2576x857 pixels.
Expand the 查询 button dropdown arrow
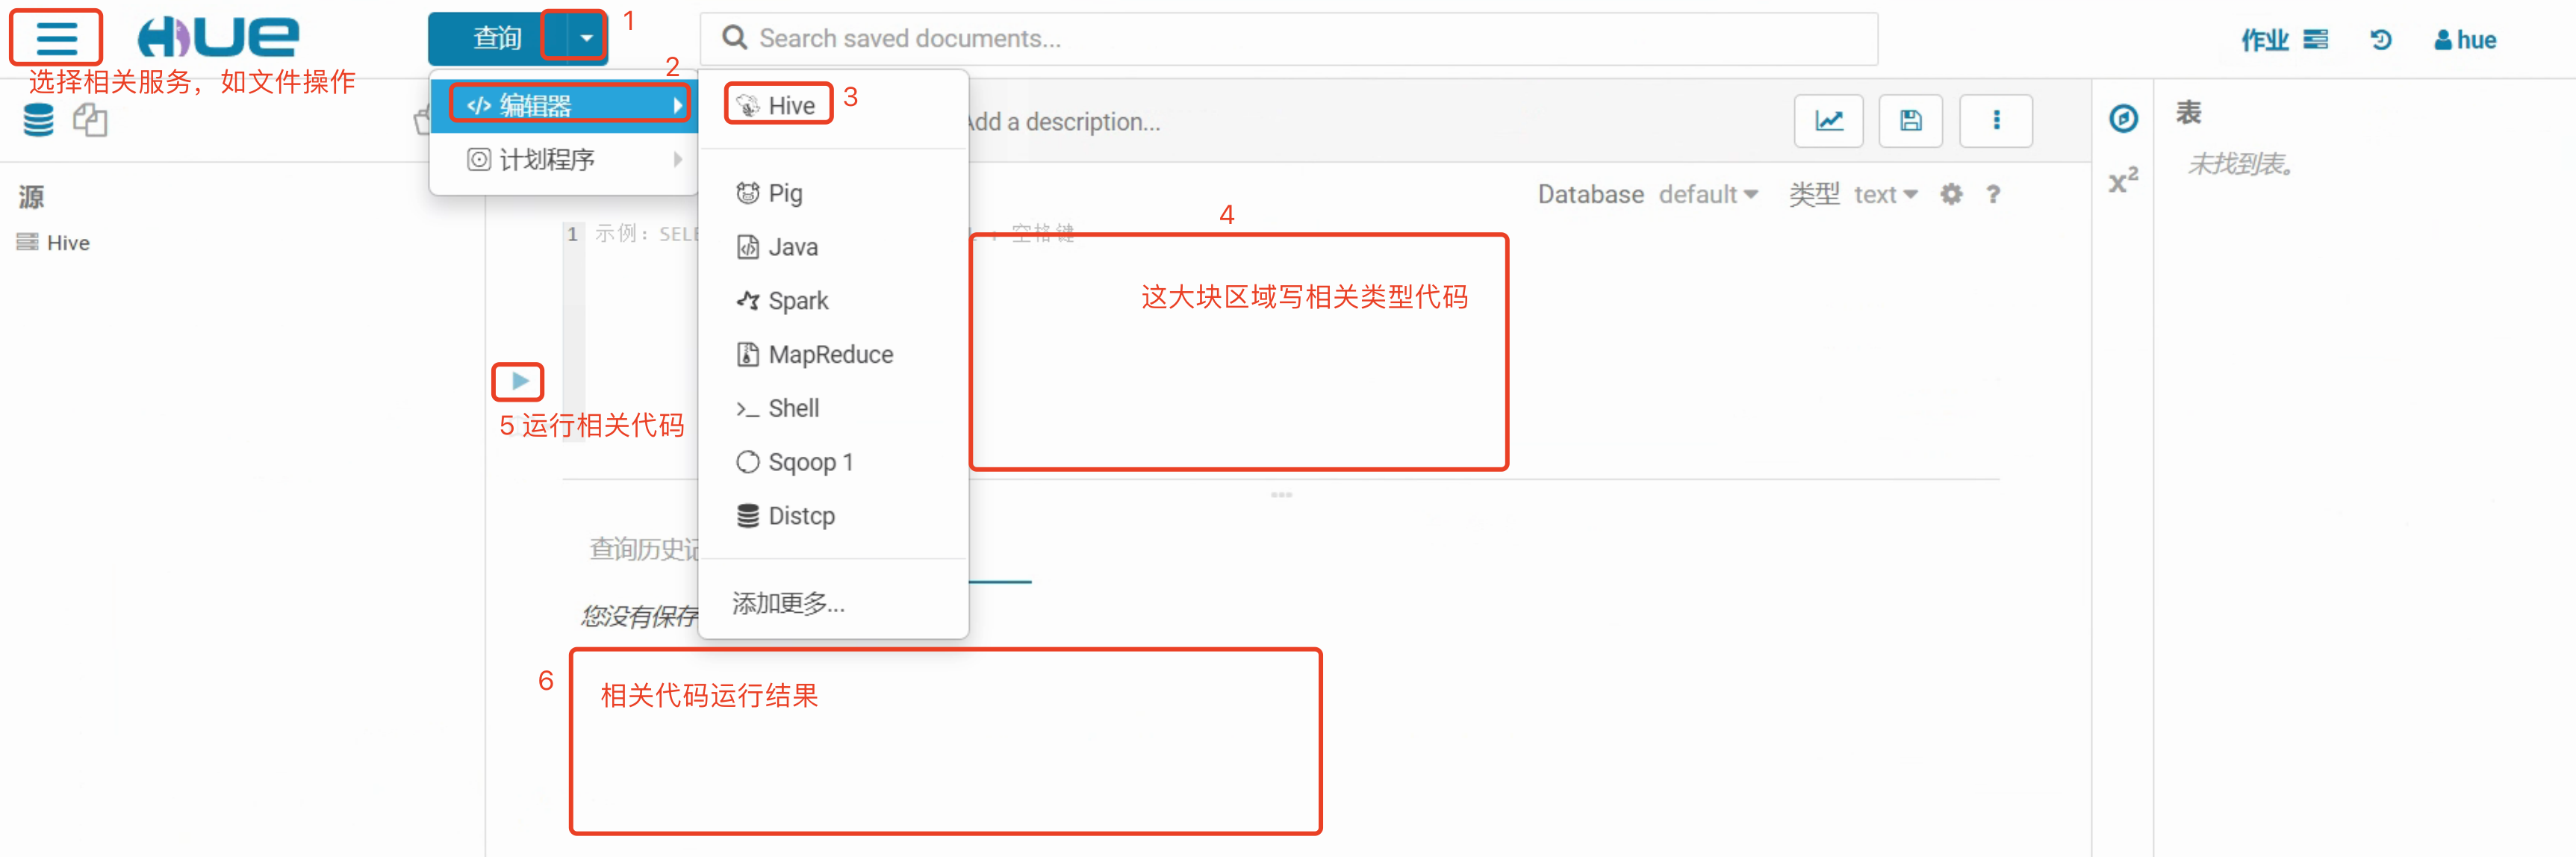click(586, 38)
